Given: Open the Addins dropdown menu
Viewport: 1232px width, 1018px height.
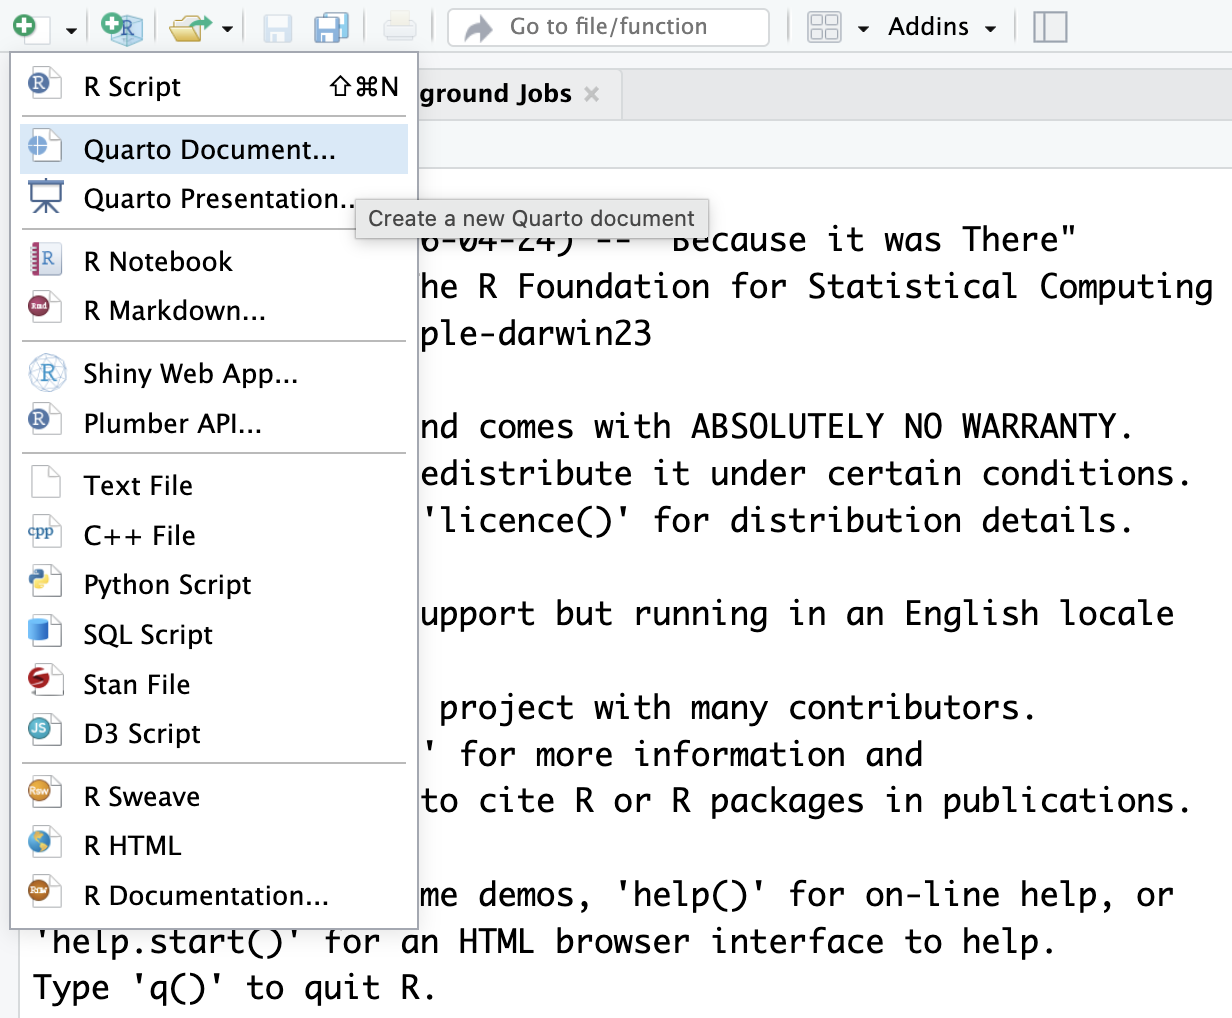Looking at the screenshot, I should tap(942, 27).
